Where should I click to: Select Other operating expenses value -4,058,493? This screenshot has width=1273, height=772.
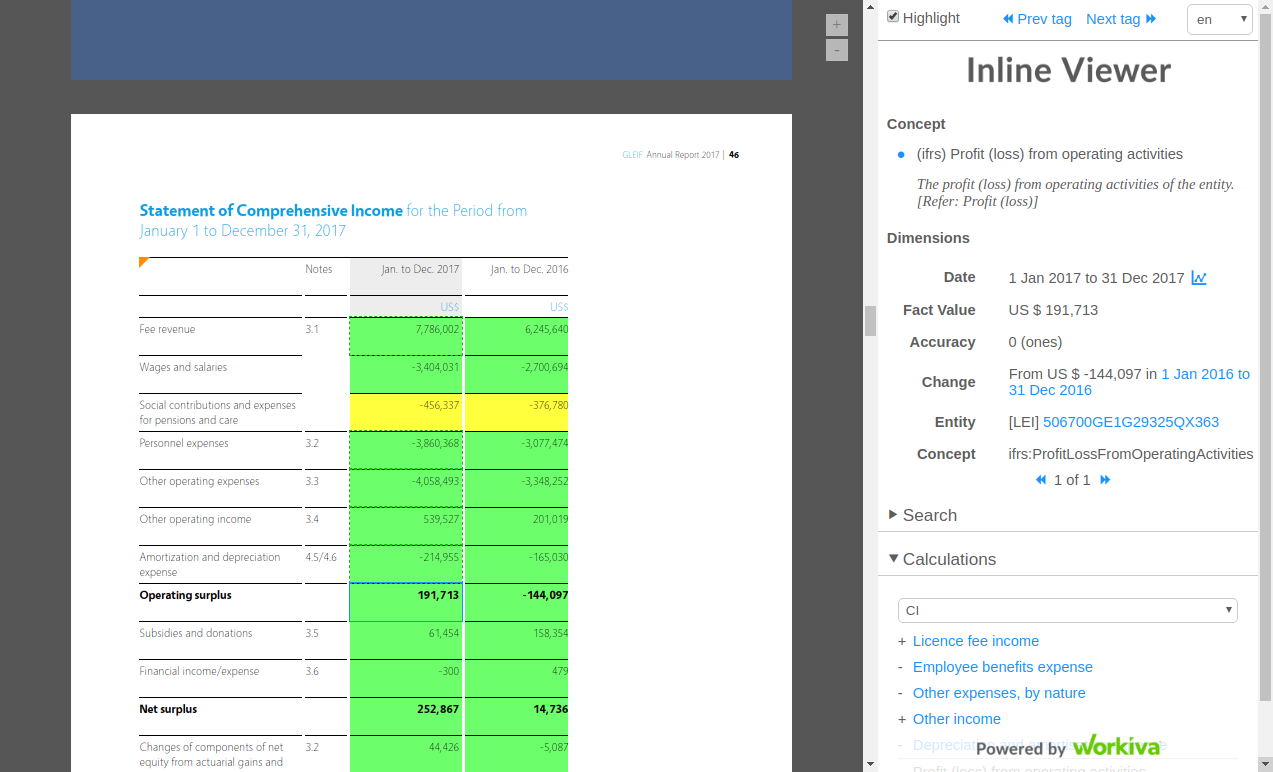point(406,489)
